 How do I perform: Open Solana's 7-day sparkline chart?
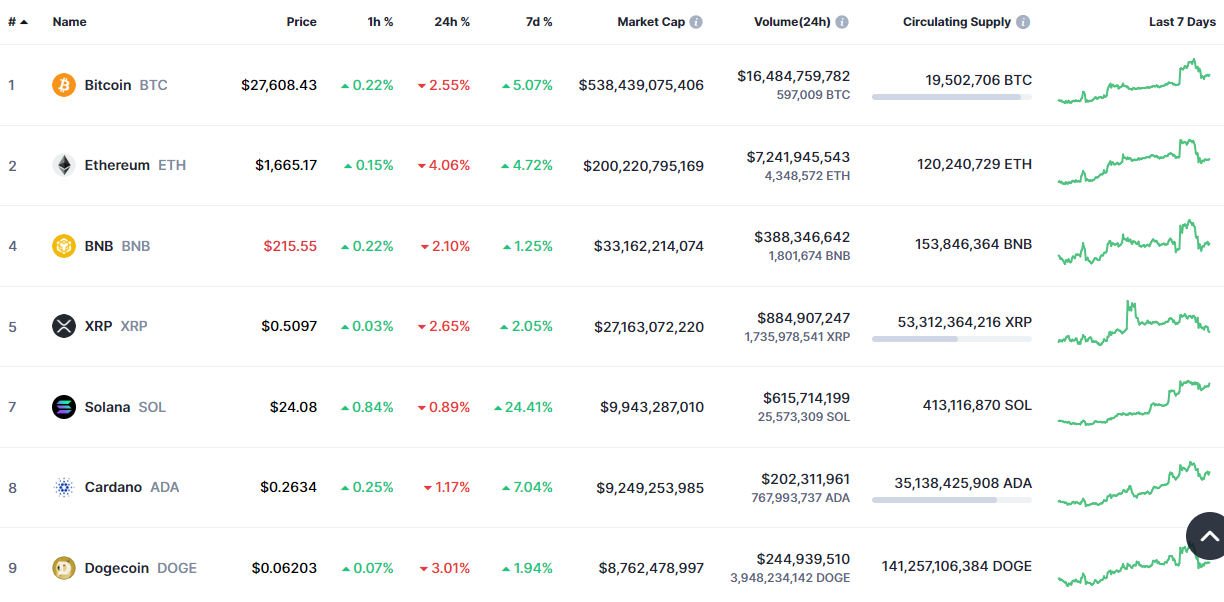click(x=1134, y=403)
